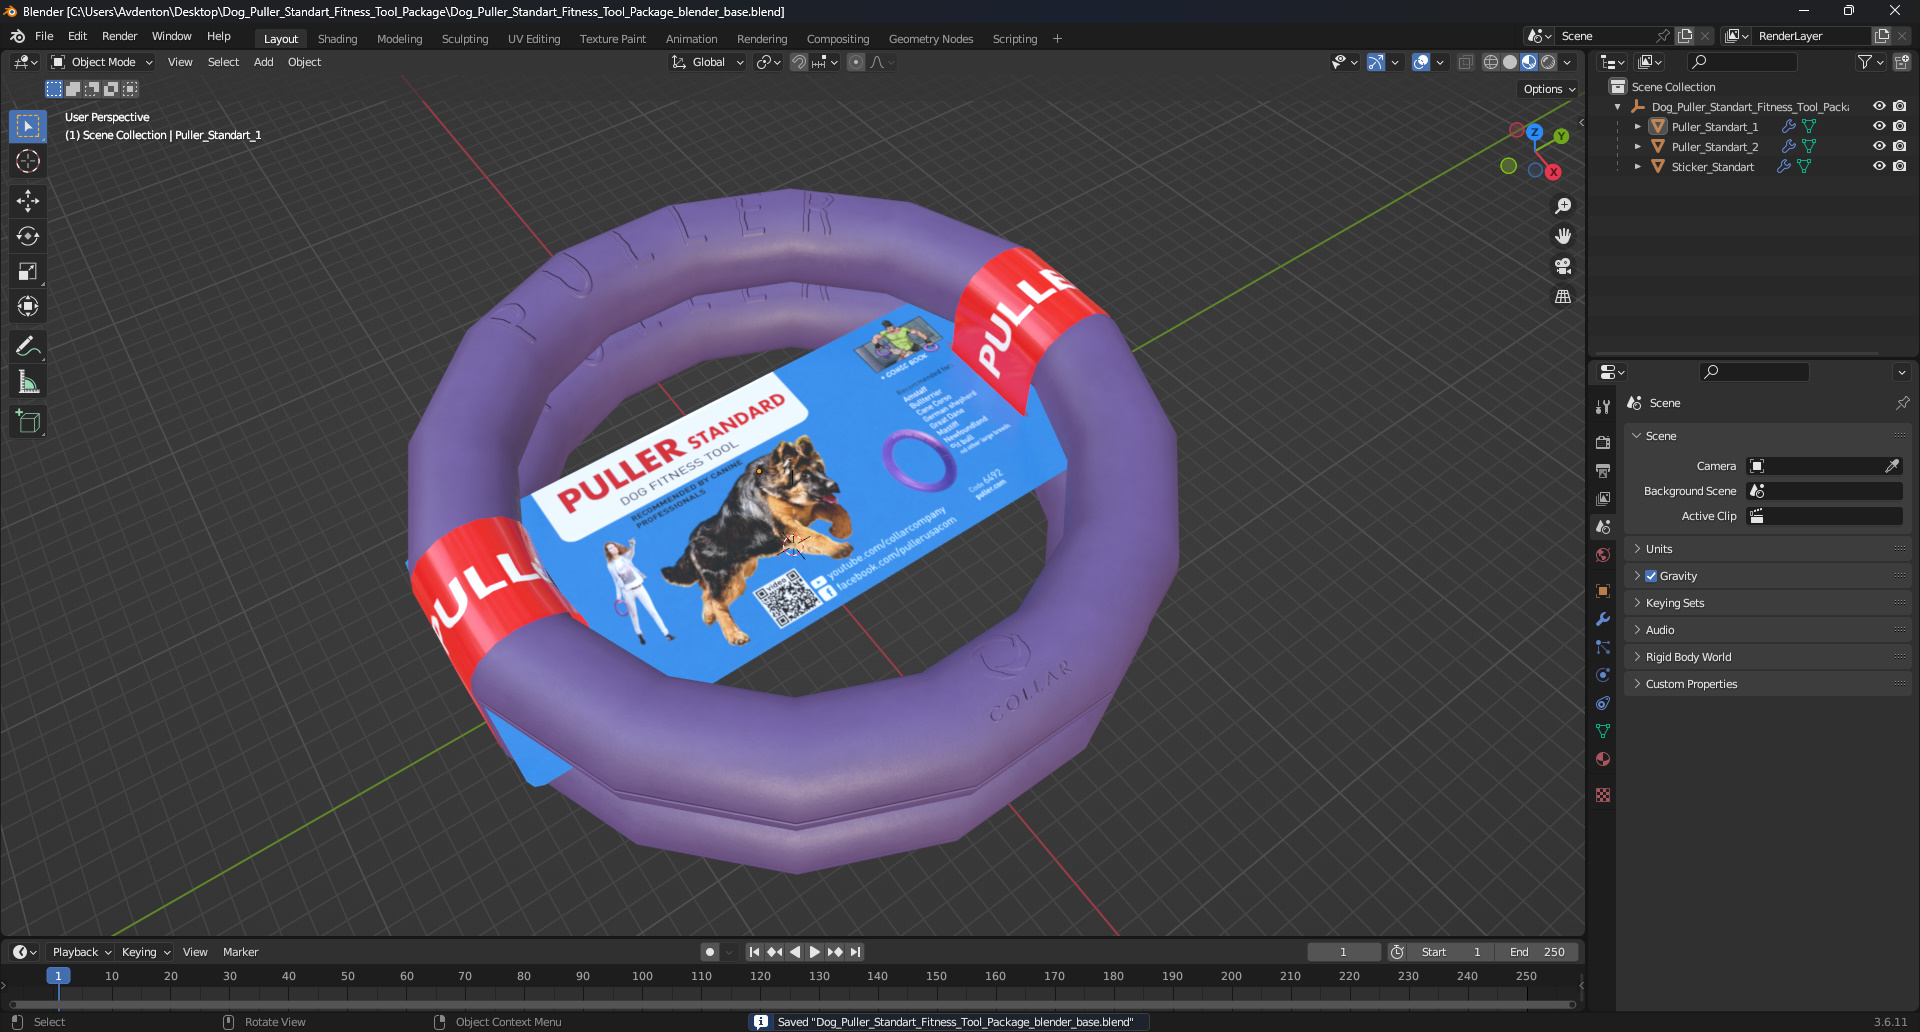The height and width of the screenshot is (1032, 1920).
Task: Activate the Transform tool
Action: pyautogui.click(x=28, y=306)
